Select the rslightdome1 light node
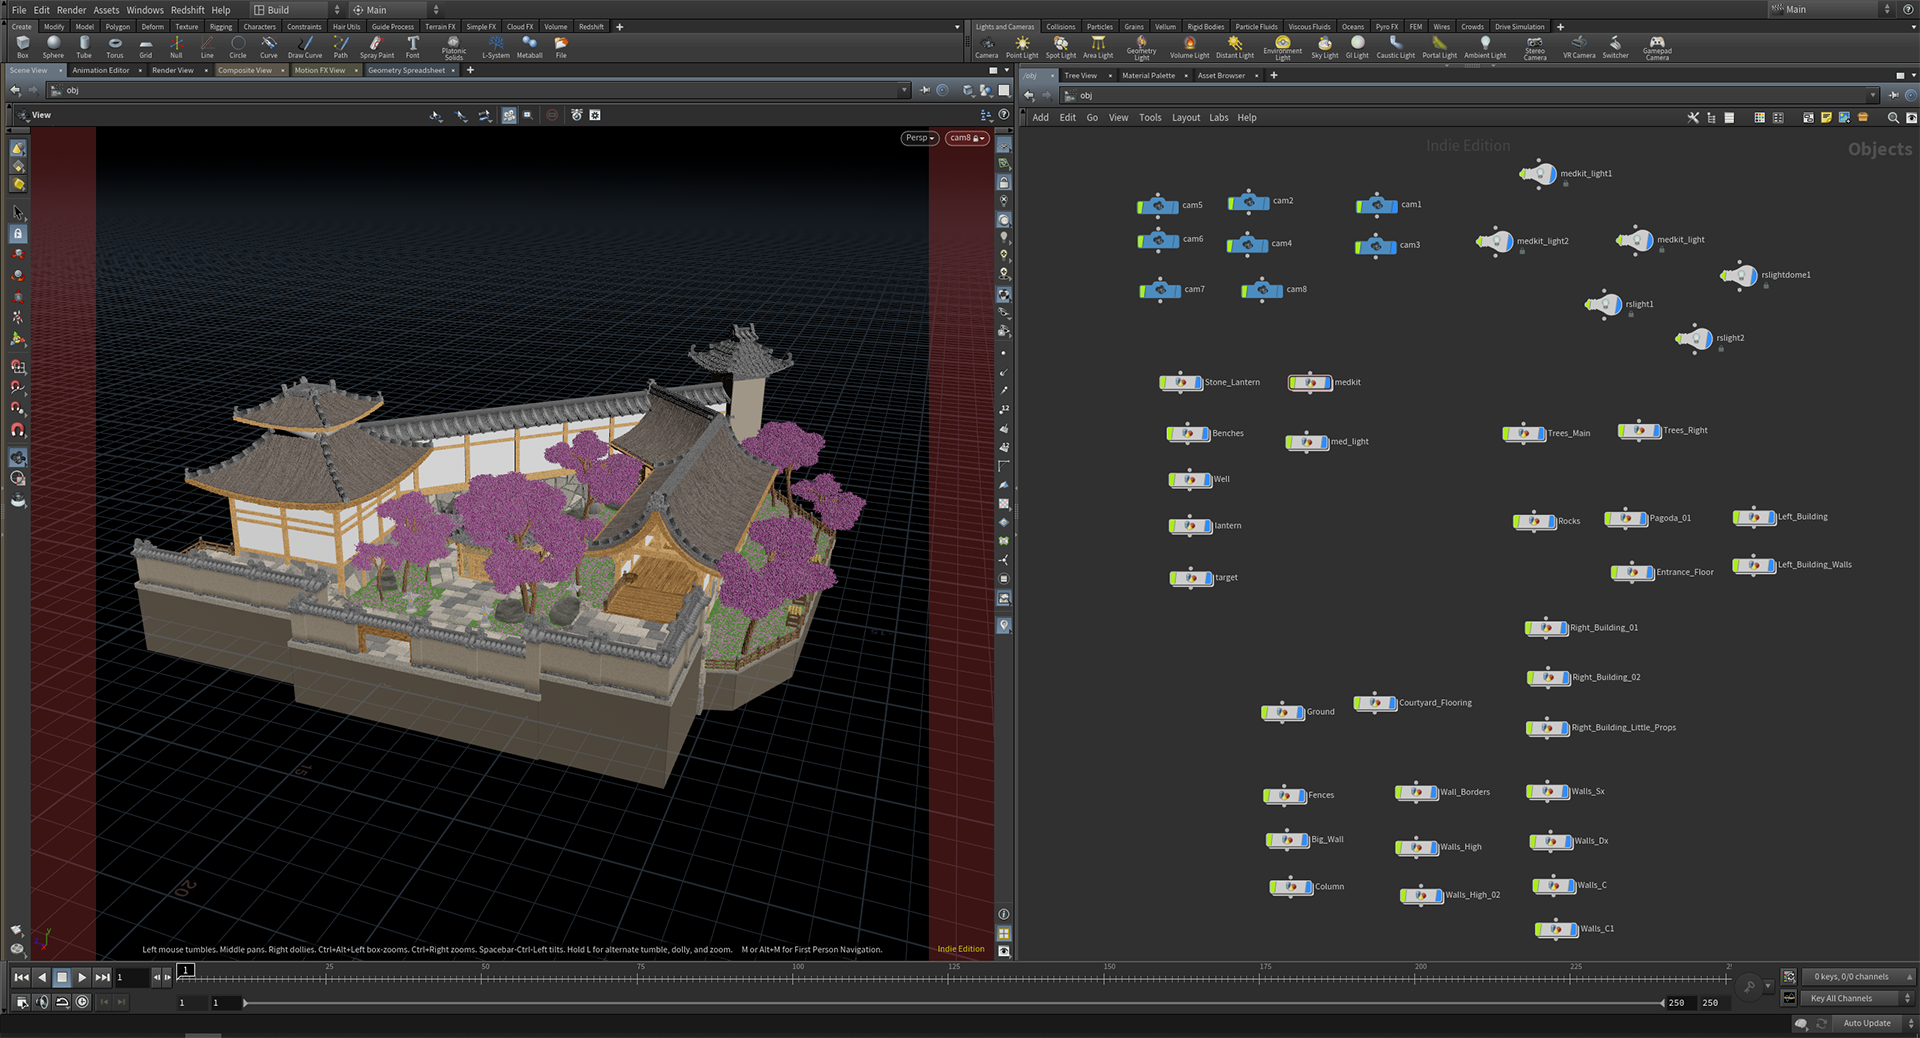1920x1038 pixels. point(1740,275)
